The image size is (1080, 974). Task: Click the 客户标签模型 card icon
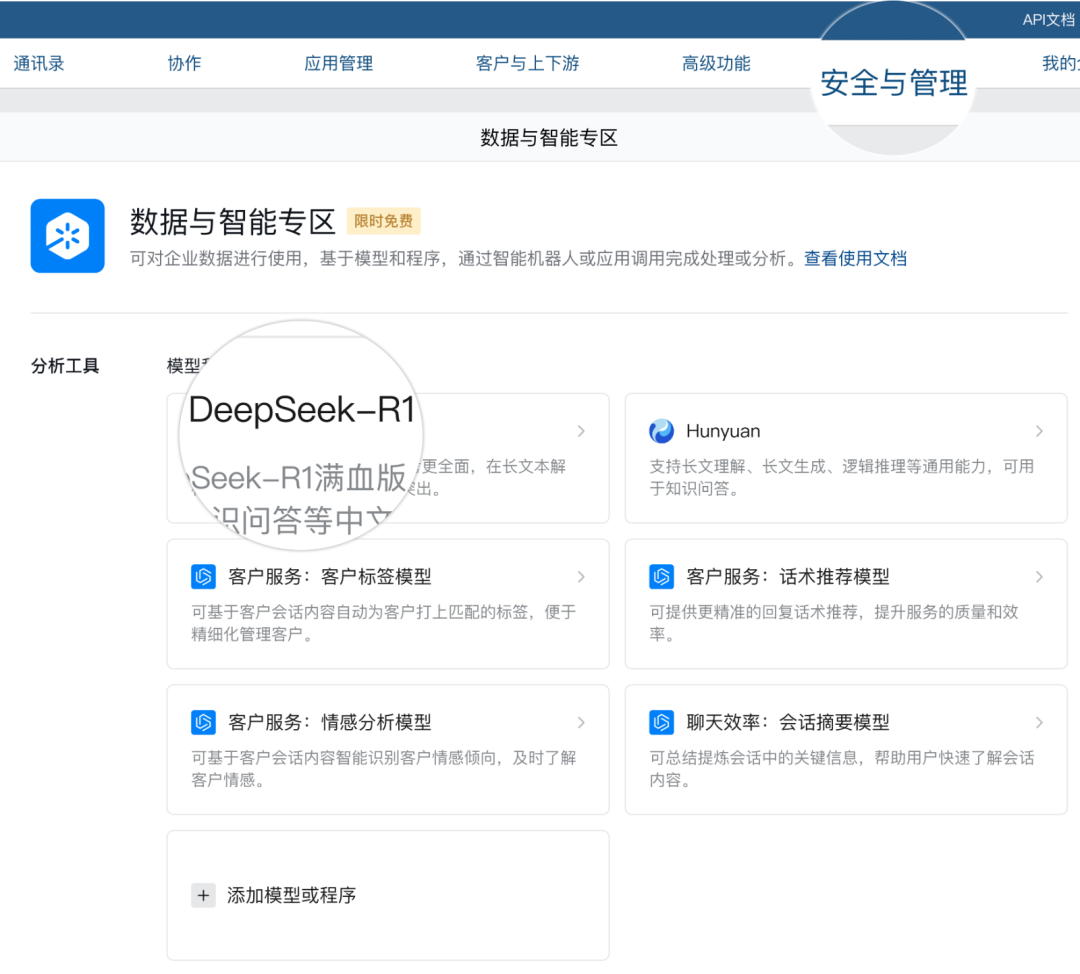click(x=203, y=577)
